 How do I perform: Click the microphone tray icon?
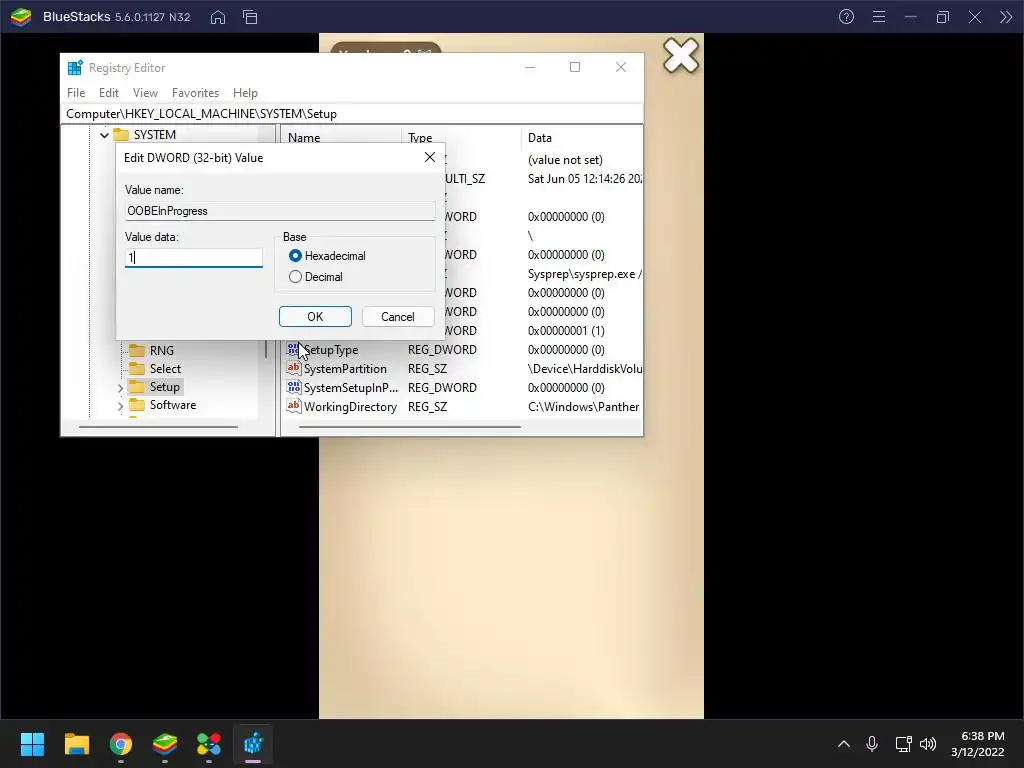[x=872, y=744]
